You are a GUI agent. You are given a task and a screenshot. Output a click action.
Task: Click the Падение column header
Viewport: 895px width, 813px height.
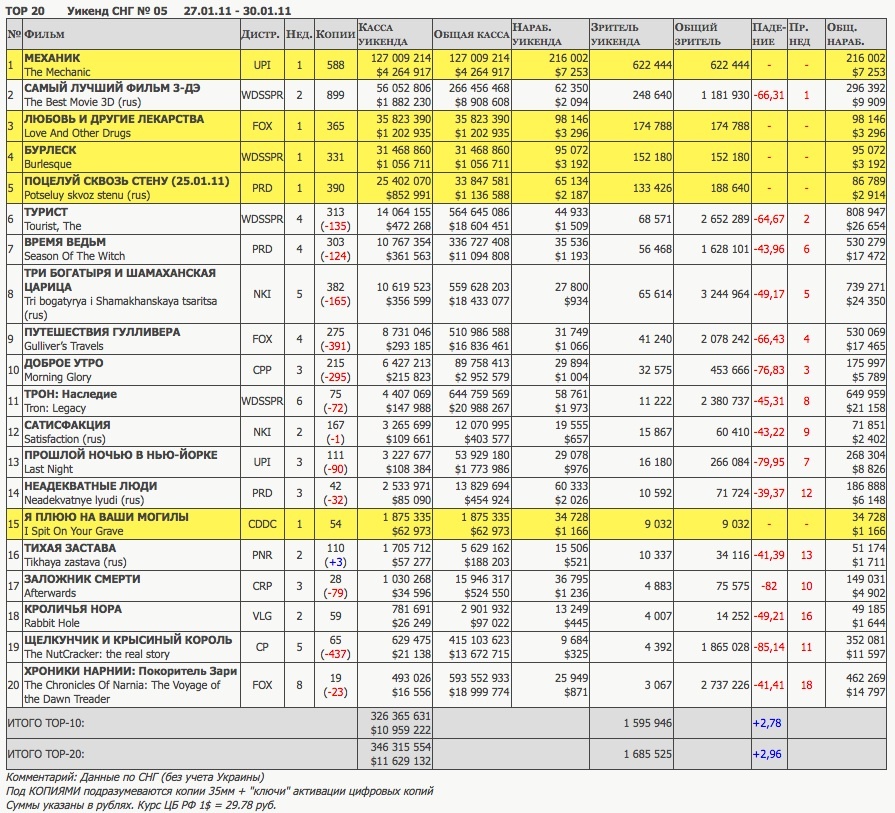(769, 34)
